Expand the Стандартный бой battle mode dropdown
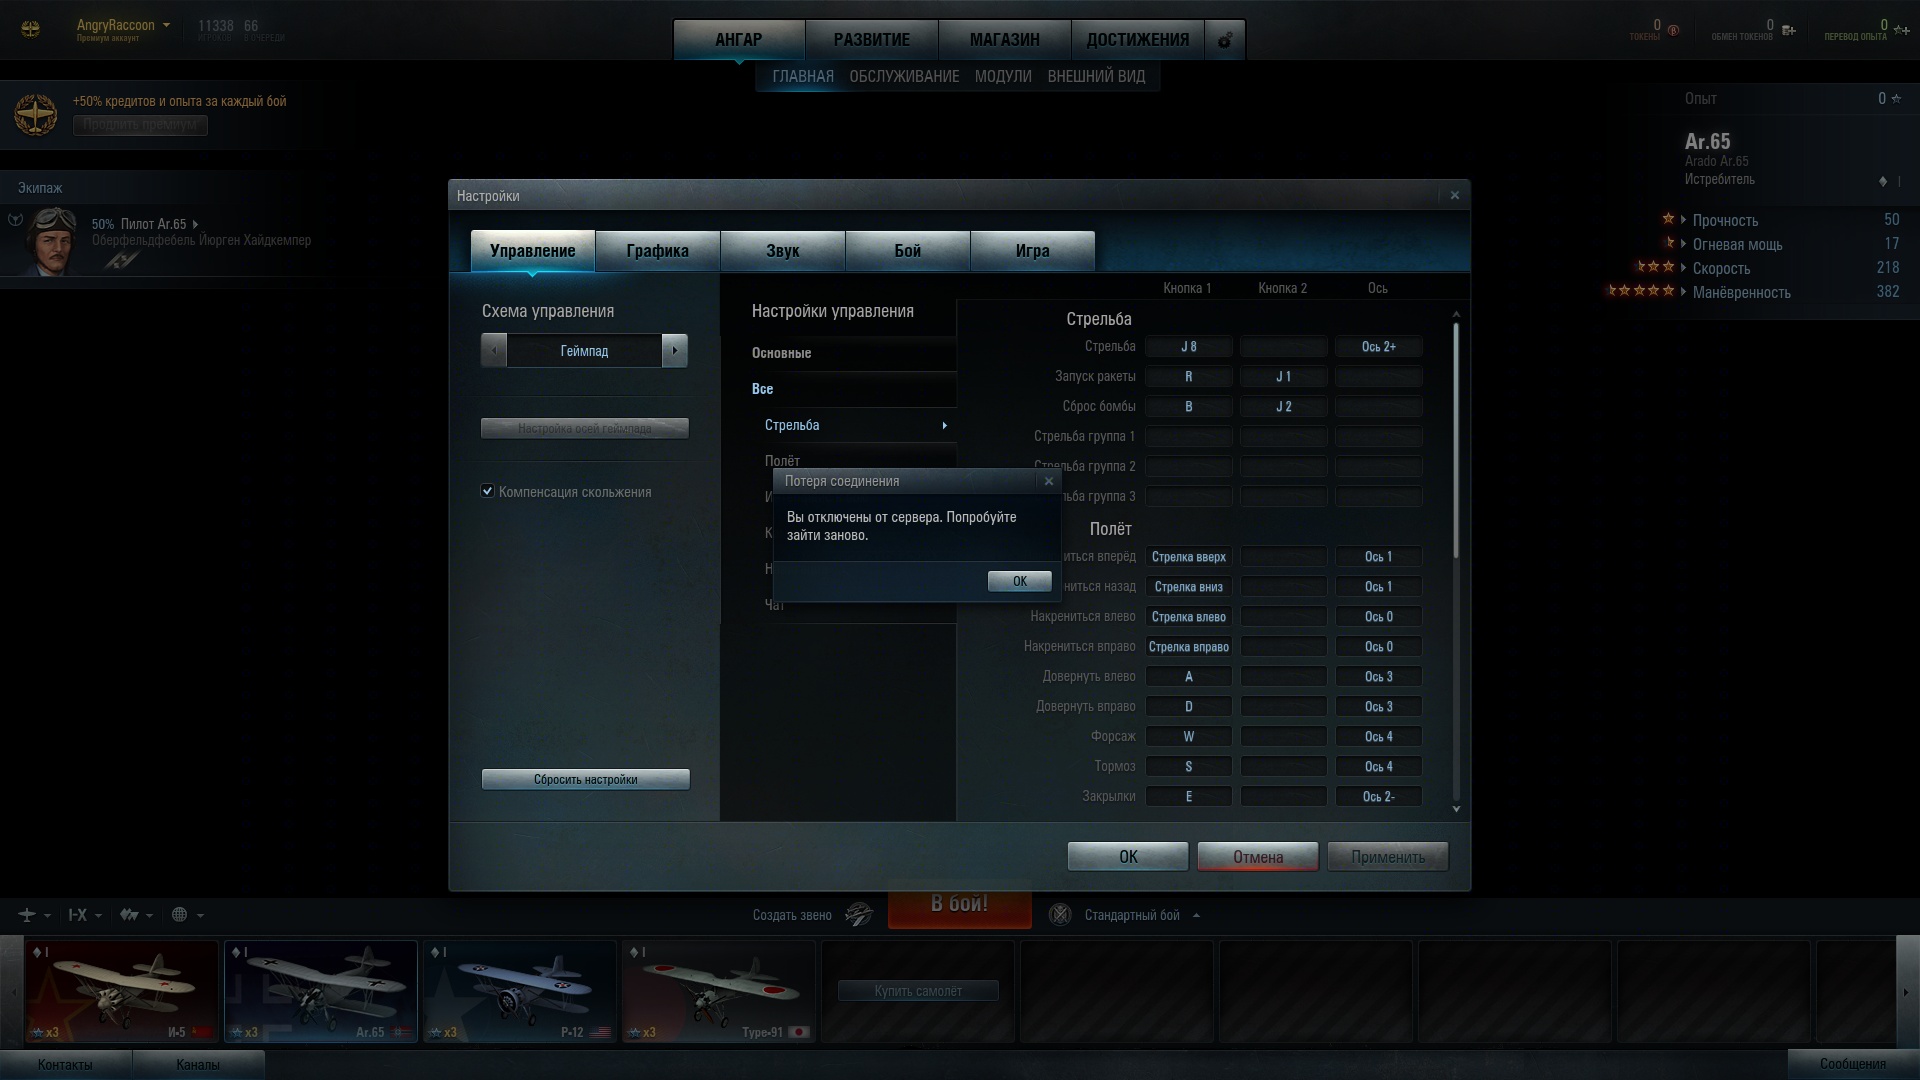 (1196, 915)
